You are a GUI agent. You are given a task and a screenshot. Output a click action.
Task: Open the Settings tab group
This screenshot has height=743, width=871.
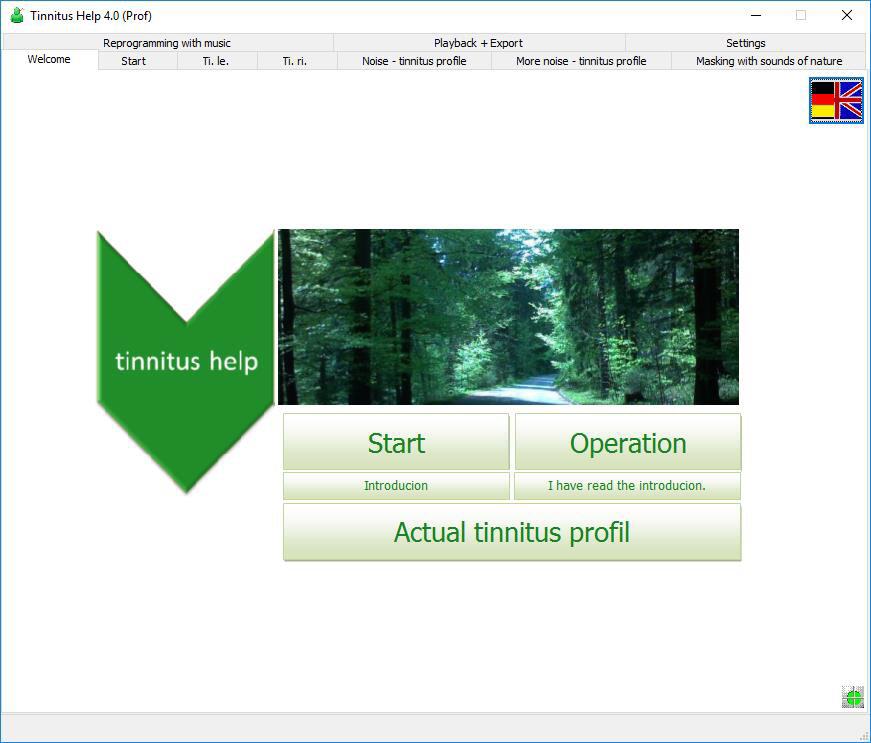[x=745, y=43]
